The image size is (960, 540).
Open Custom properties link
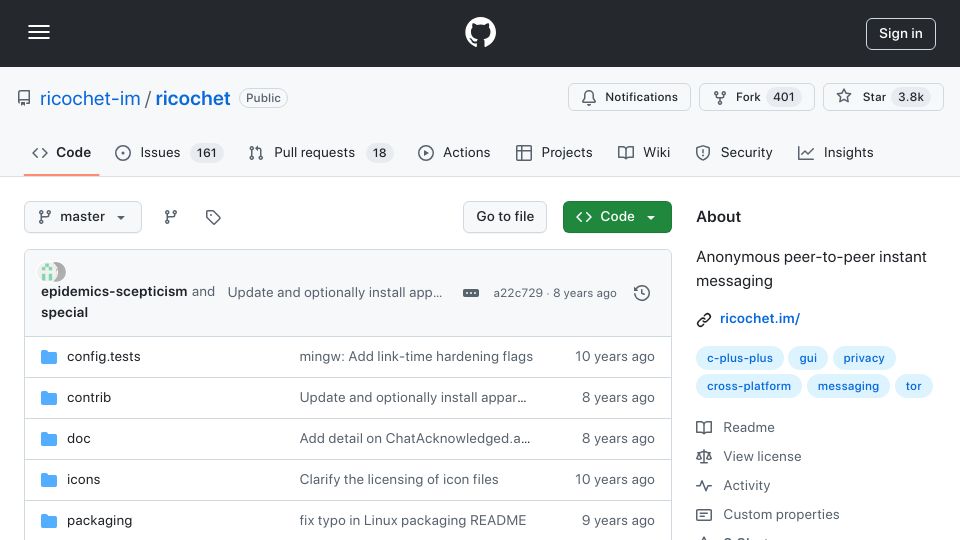768,514
